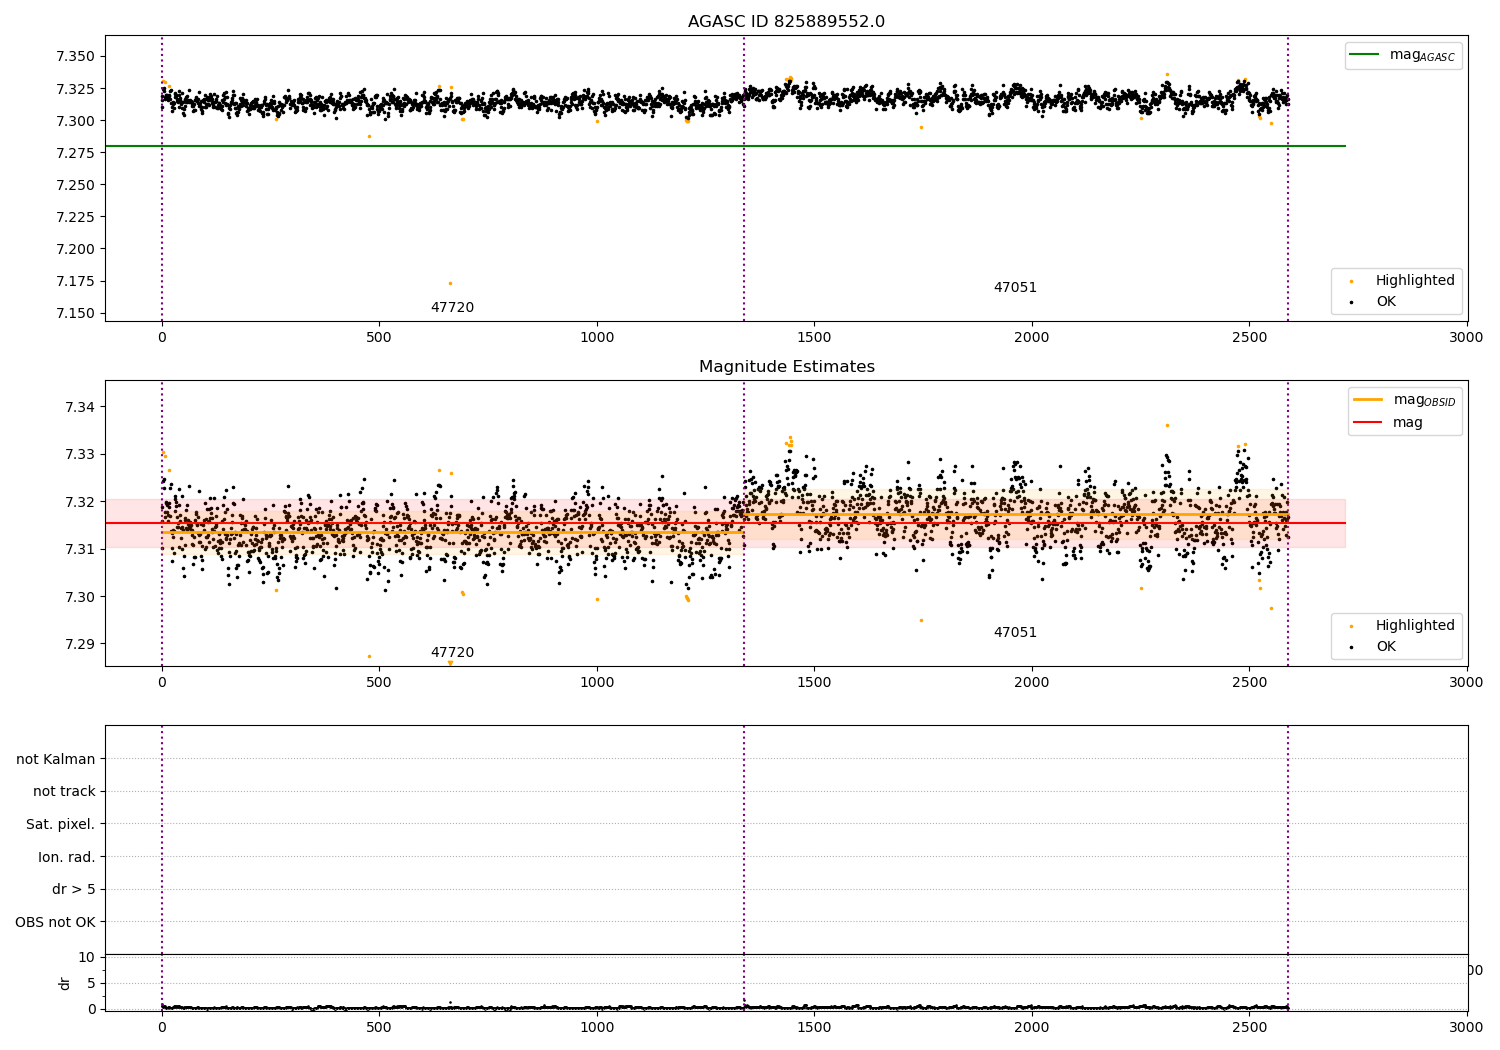Click the 7.175 y-axis tick label
This screenshot has width=1500, height=1050.
pos(75,281)
